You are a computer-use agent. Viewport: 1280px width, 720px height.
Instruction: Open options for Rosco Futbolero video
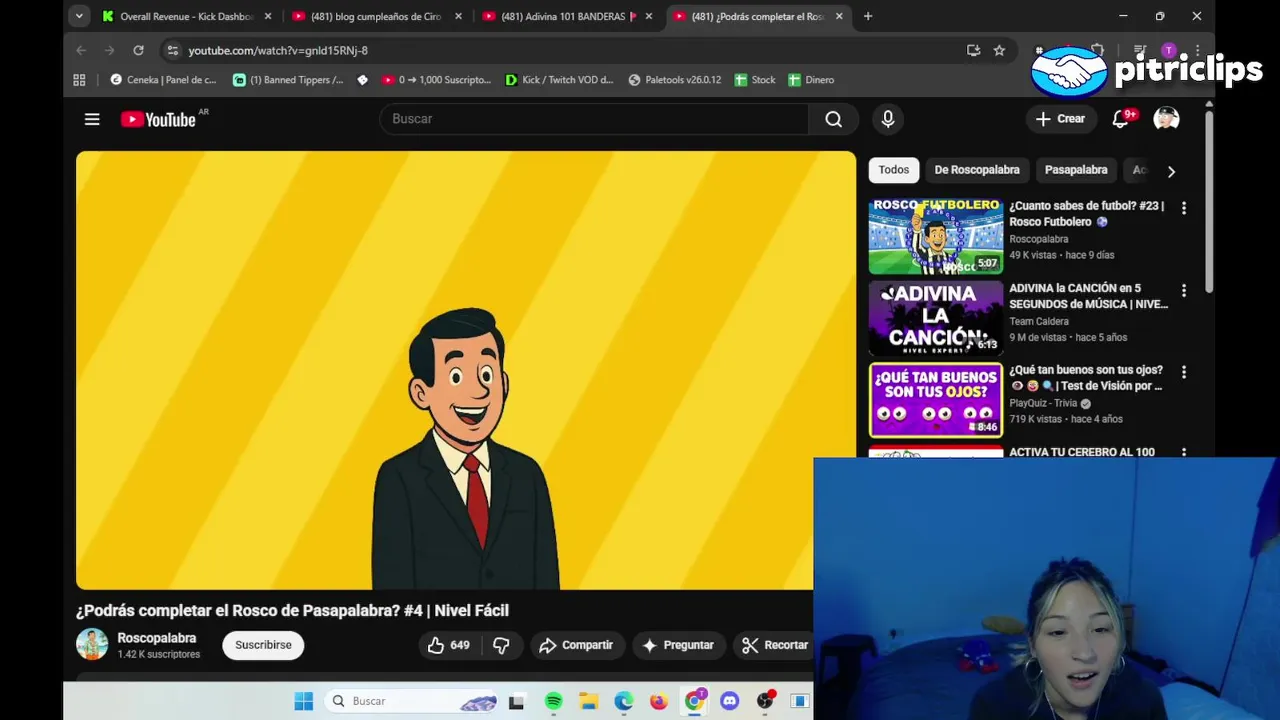(x=1184, y=208)
